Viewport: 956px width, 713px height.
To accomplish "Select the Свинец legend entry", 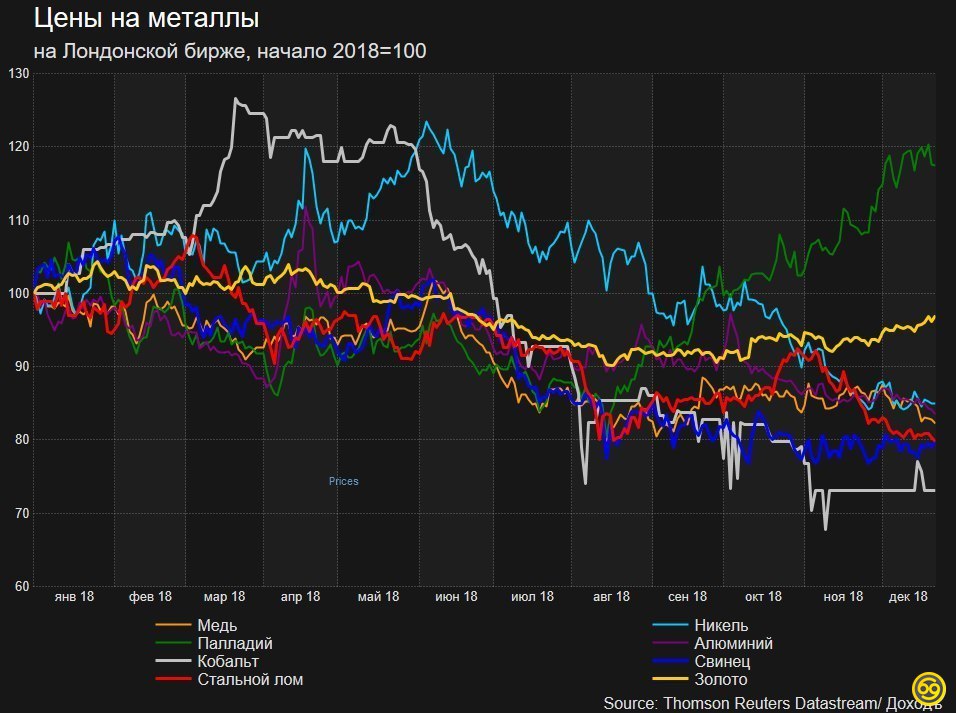I will [x=701, y=661].
